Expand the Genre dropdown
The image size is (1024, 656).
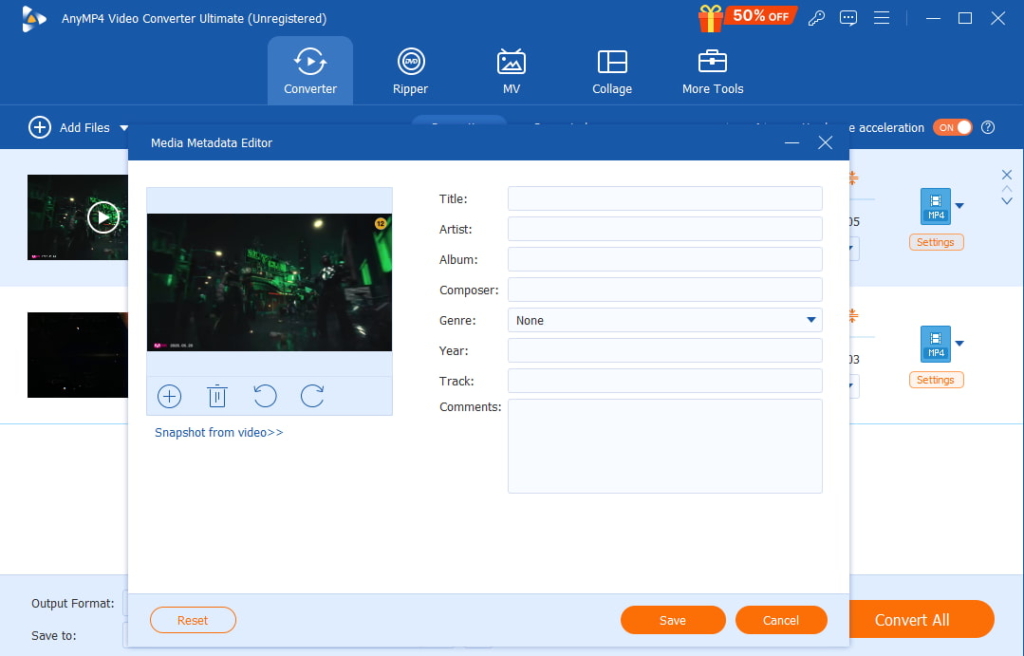click(x=811, y=320)
